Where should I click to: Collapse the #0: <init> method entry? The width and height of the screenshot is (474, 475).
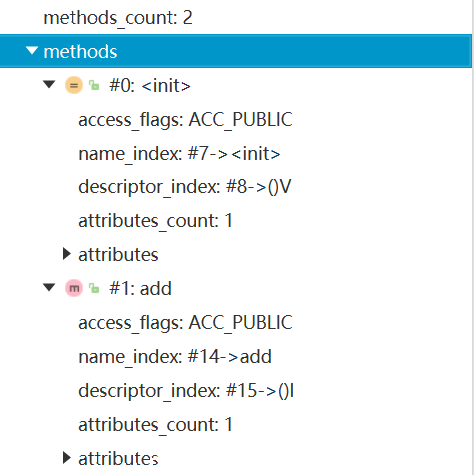coord(49,84)
